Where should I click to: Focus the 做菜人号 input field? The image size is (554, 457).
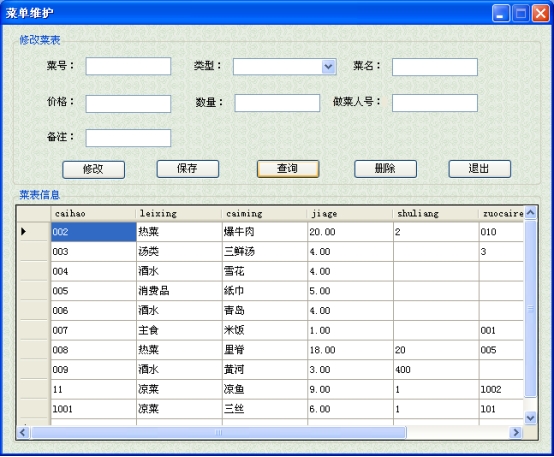pos(435,103)
